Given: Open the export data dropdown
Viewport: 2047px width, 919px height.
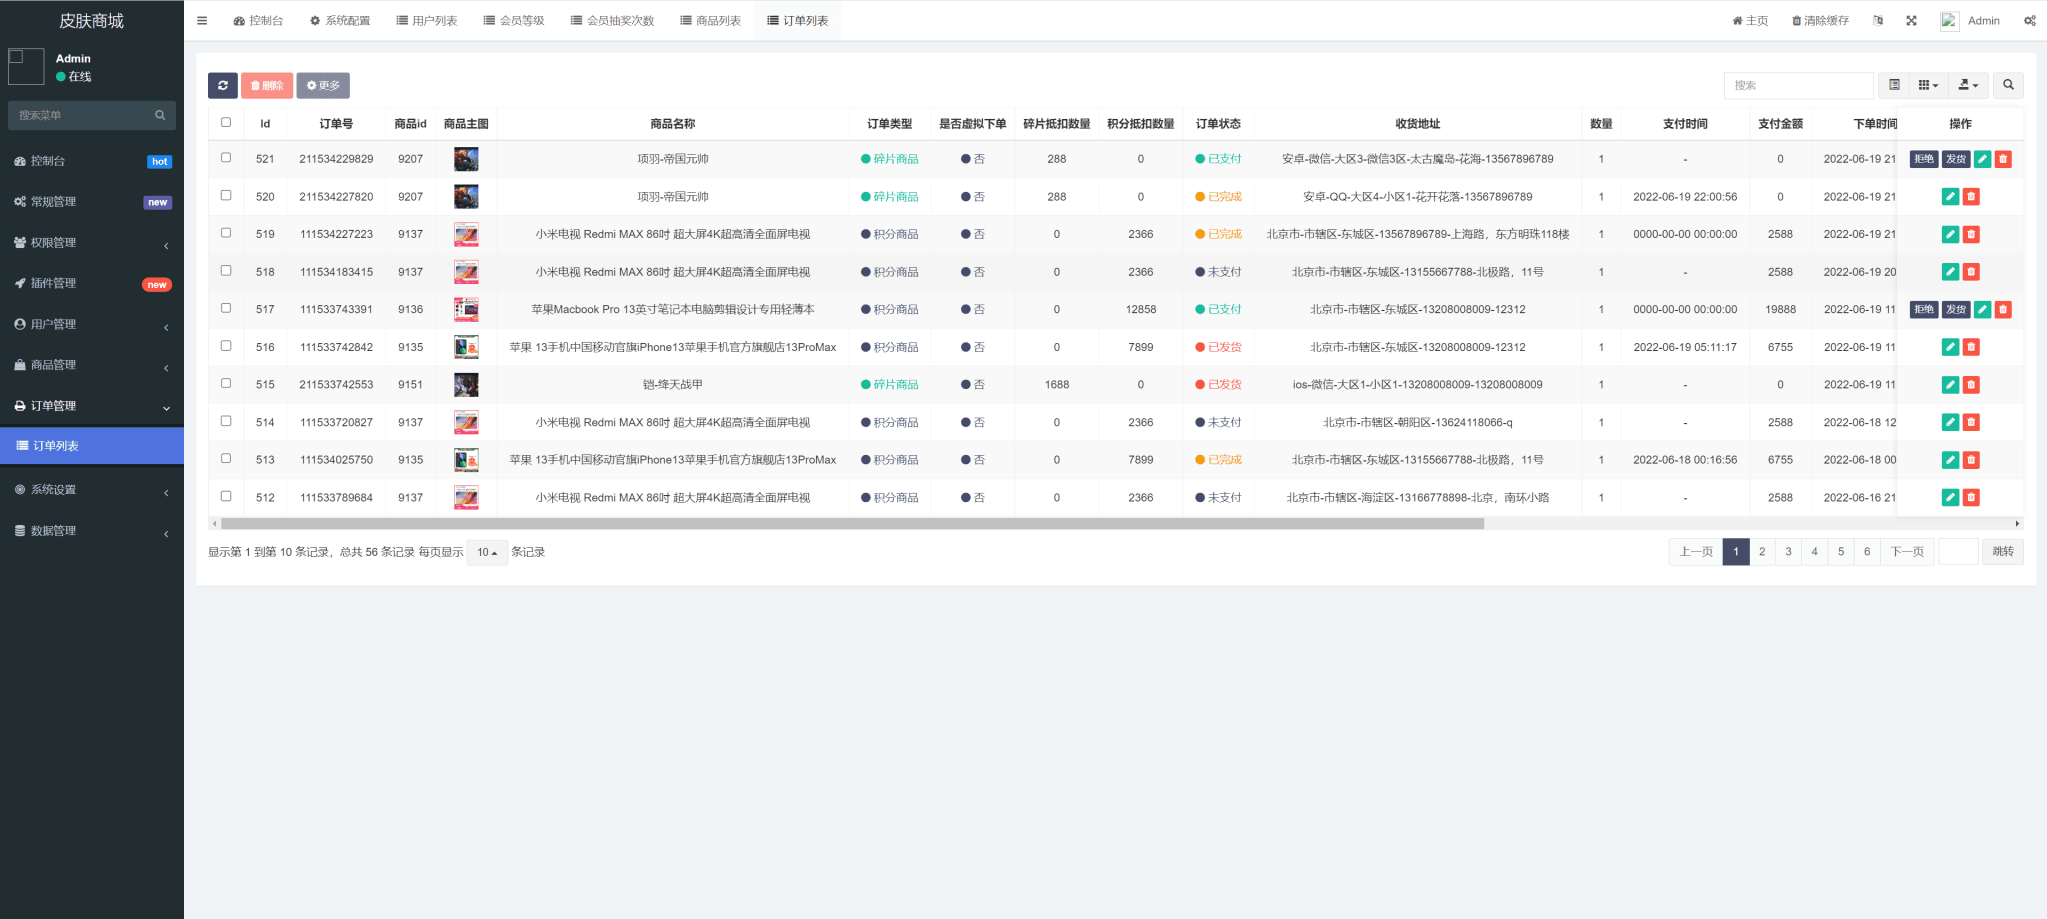Looking at the screenshot, I should pyautogui.click(x=1967, y=85).
